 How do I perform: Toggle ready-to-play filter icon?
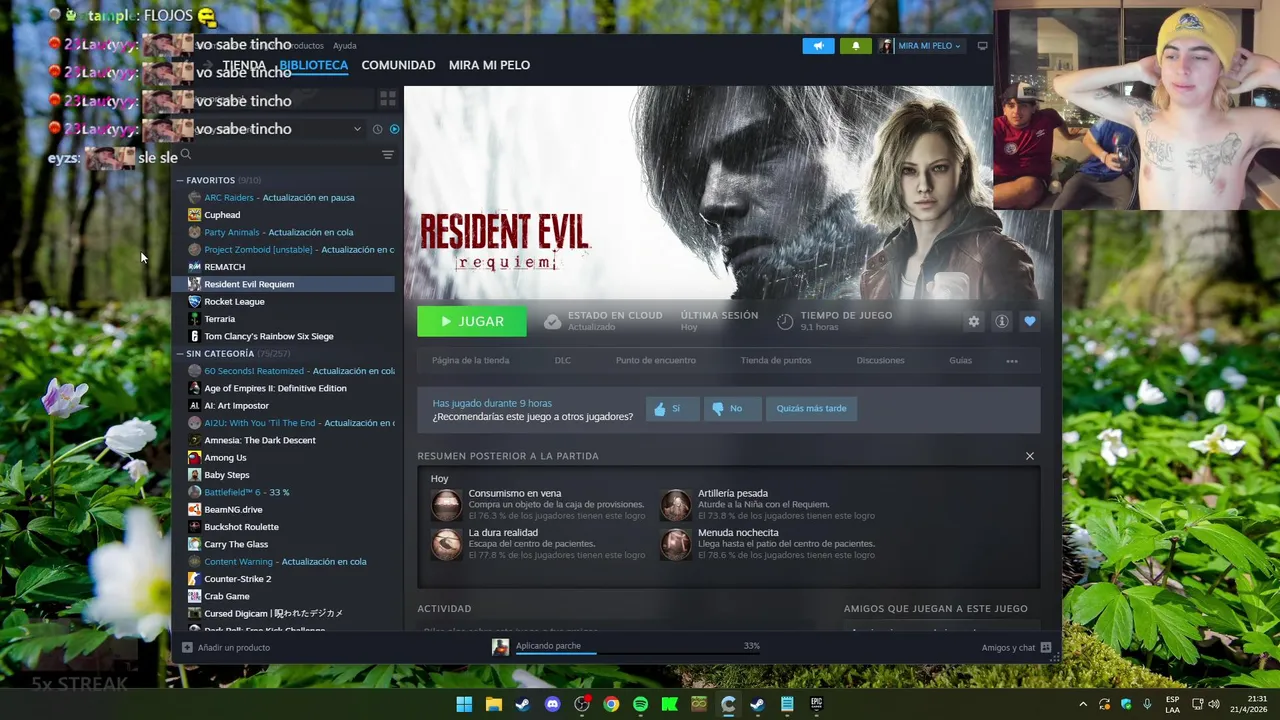click(x=394, y=129)
